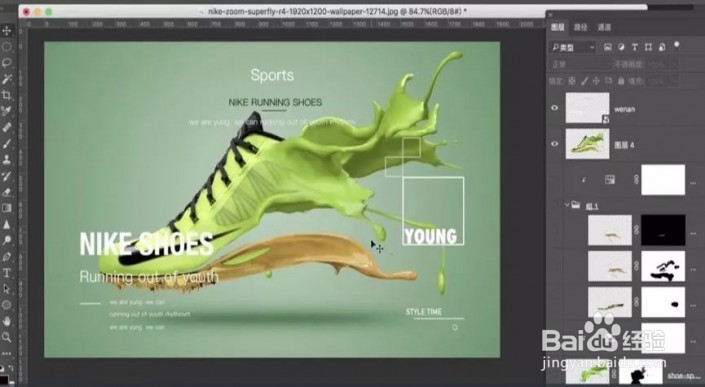
Task: Toggle layer filtering on/off switch
Action: (676, 45)
